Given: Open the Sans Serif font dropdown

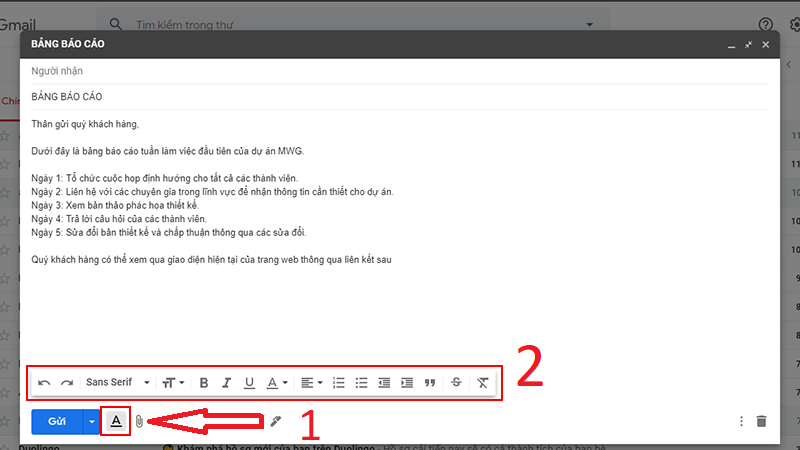Looking at the screenshot, I should (117, 382).
